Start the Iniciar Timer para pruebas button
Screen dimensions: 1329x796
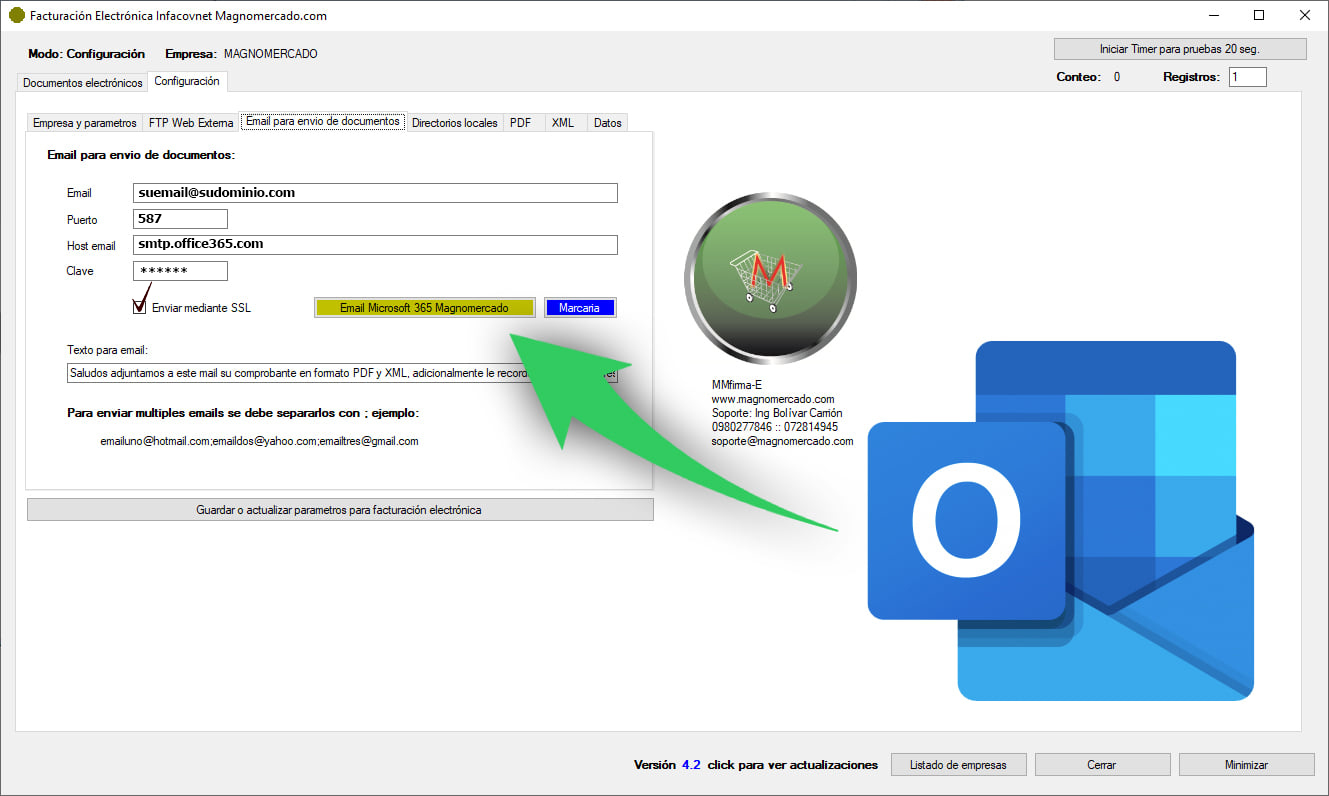click(x=1180, y=49)
